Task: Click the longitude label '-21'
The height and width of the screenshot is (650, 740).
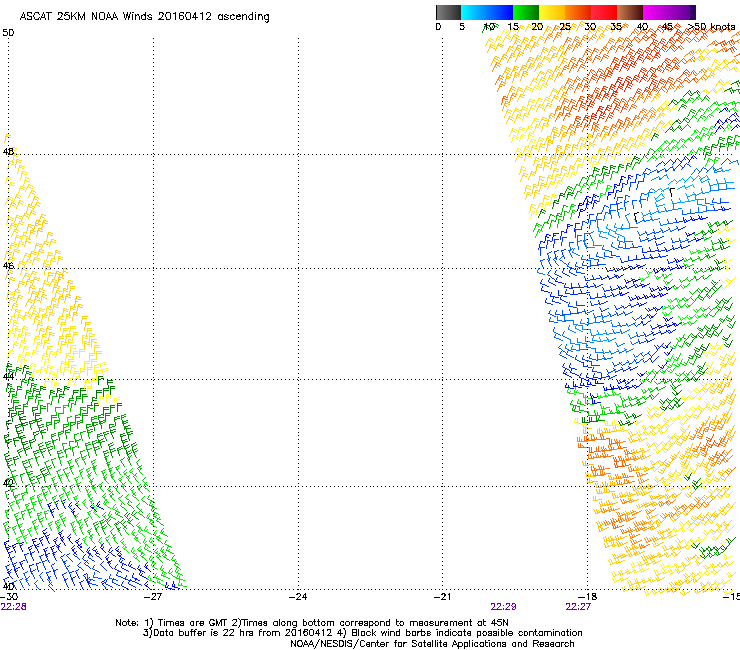Action: coord(442,597)
